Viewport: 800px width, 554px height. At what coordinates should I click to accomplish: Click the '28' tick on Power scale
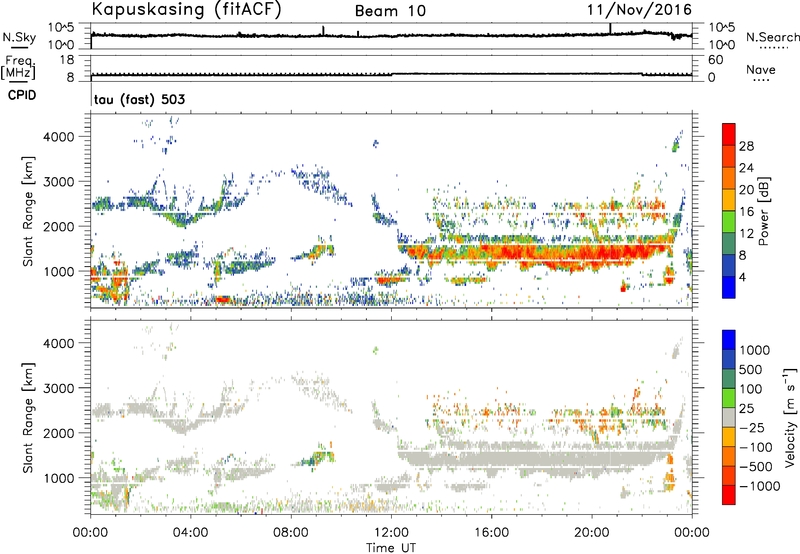[746, 146]
